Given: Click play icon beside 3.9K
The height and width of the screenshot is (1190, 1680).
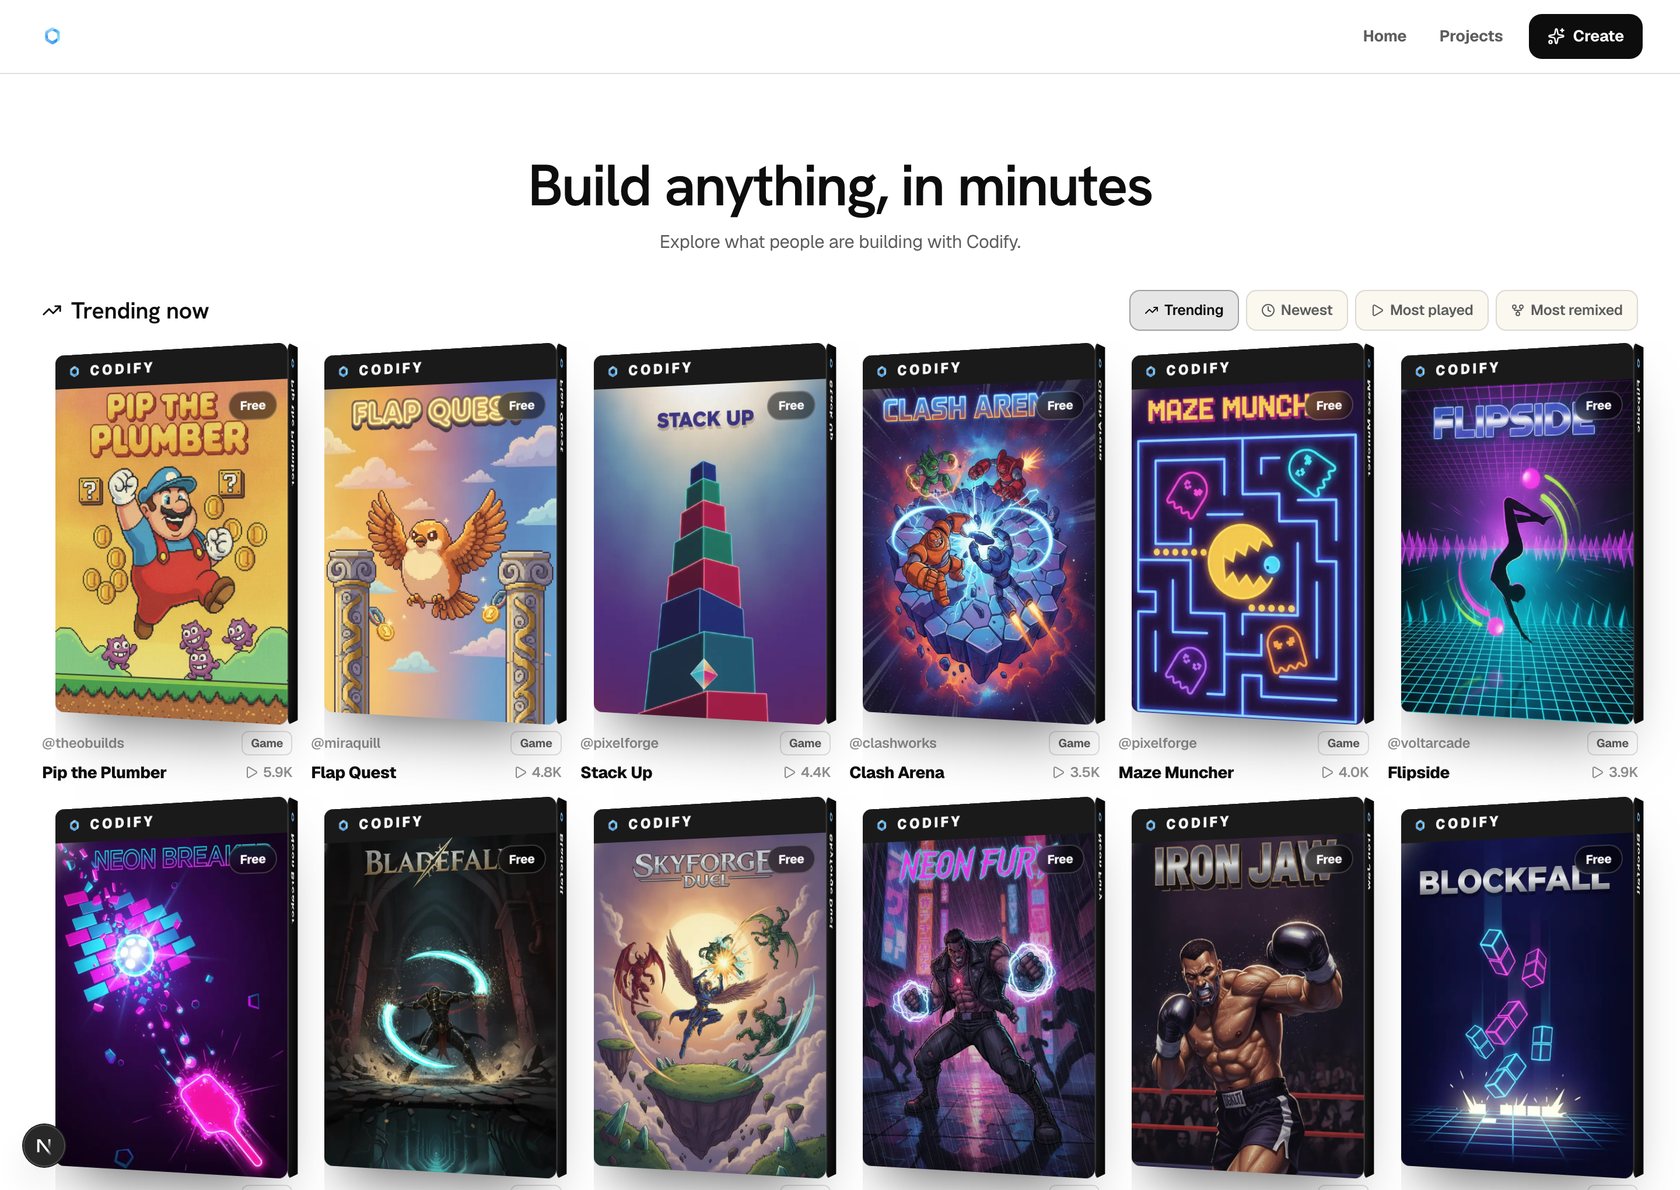Looking at the screenshot, I should (1598, 772).
